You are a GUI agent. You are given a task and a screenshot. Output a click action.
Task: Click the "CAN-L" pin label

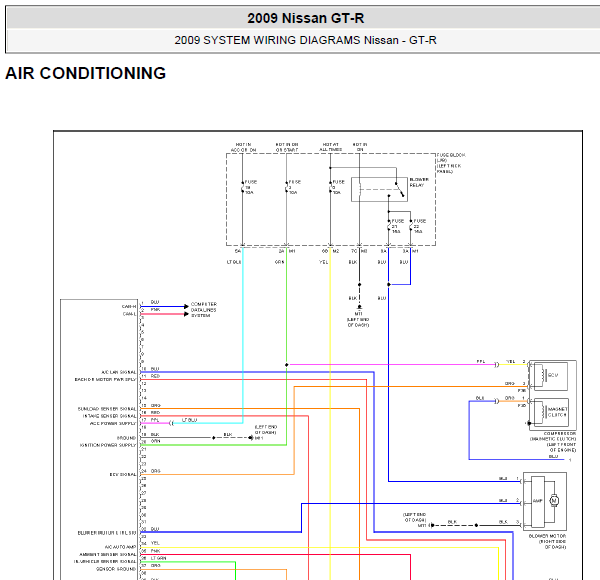click(129, 314)
